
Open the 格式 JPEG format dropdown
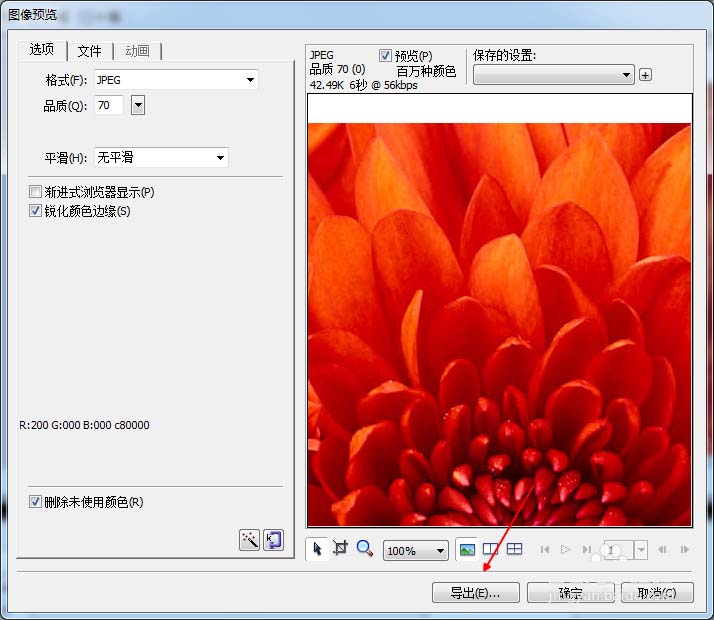point(249,80)
